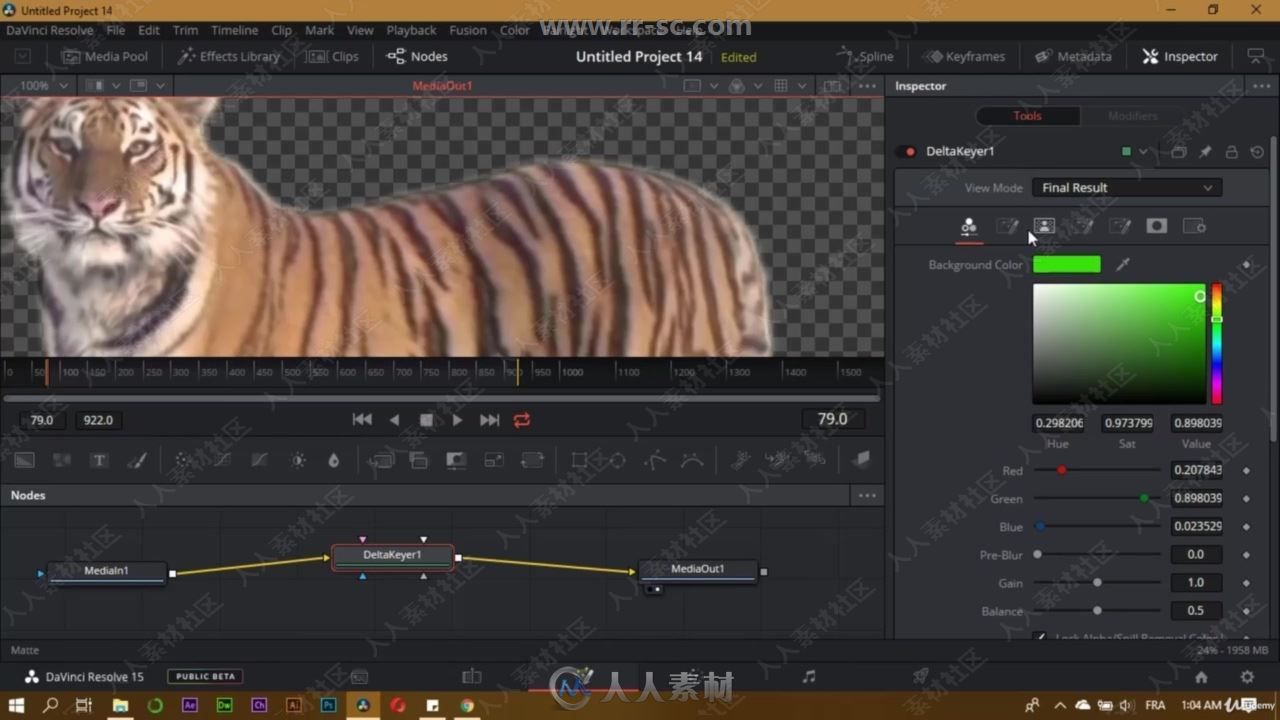Select the MediaIn1 node

[x=107, y=572]
